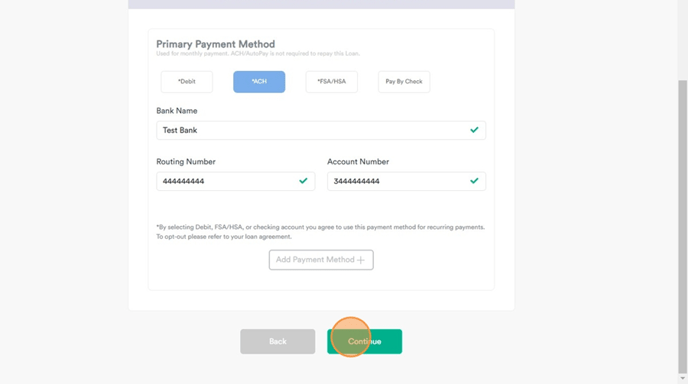The height and width of the screenshot is (384, 688).
Task: Choose the Pay By Check option
Action: (404, 82)
